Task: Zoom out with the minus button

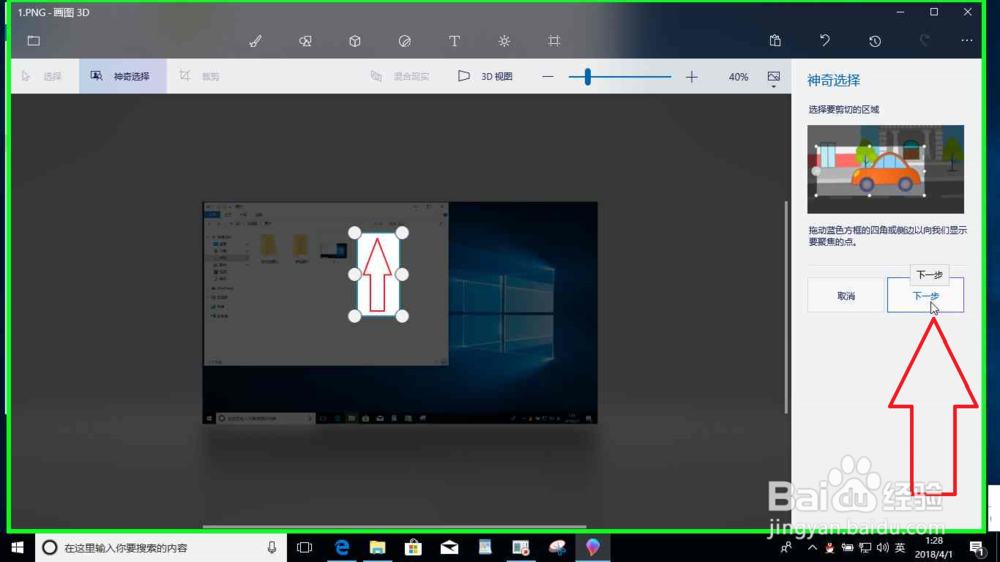Action: click(548, 77)
